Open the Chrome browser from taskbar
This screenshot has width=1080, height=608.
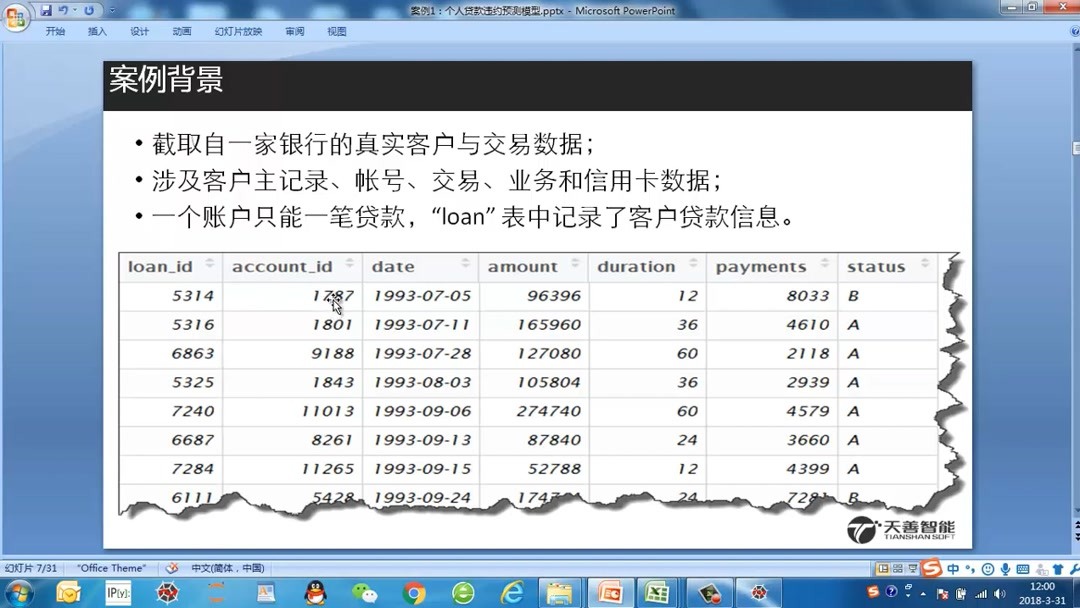(413, 594)
